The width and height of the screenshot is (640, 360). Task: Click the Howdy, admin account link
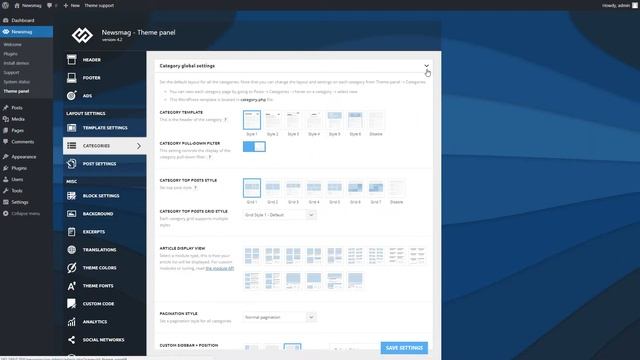click(x=619, y=5)
